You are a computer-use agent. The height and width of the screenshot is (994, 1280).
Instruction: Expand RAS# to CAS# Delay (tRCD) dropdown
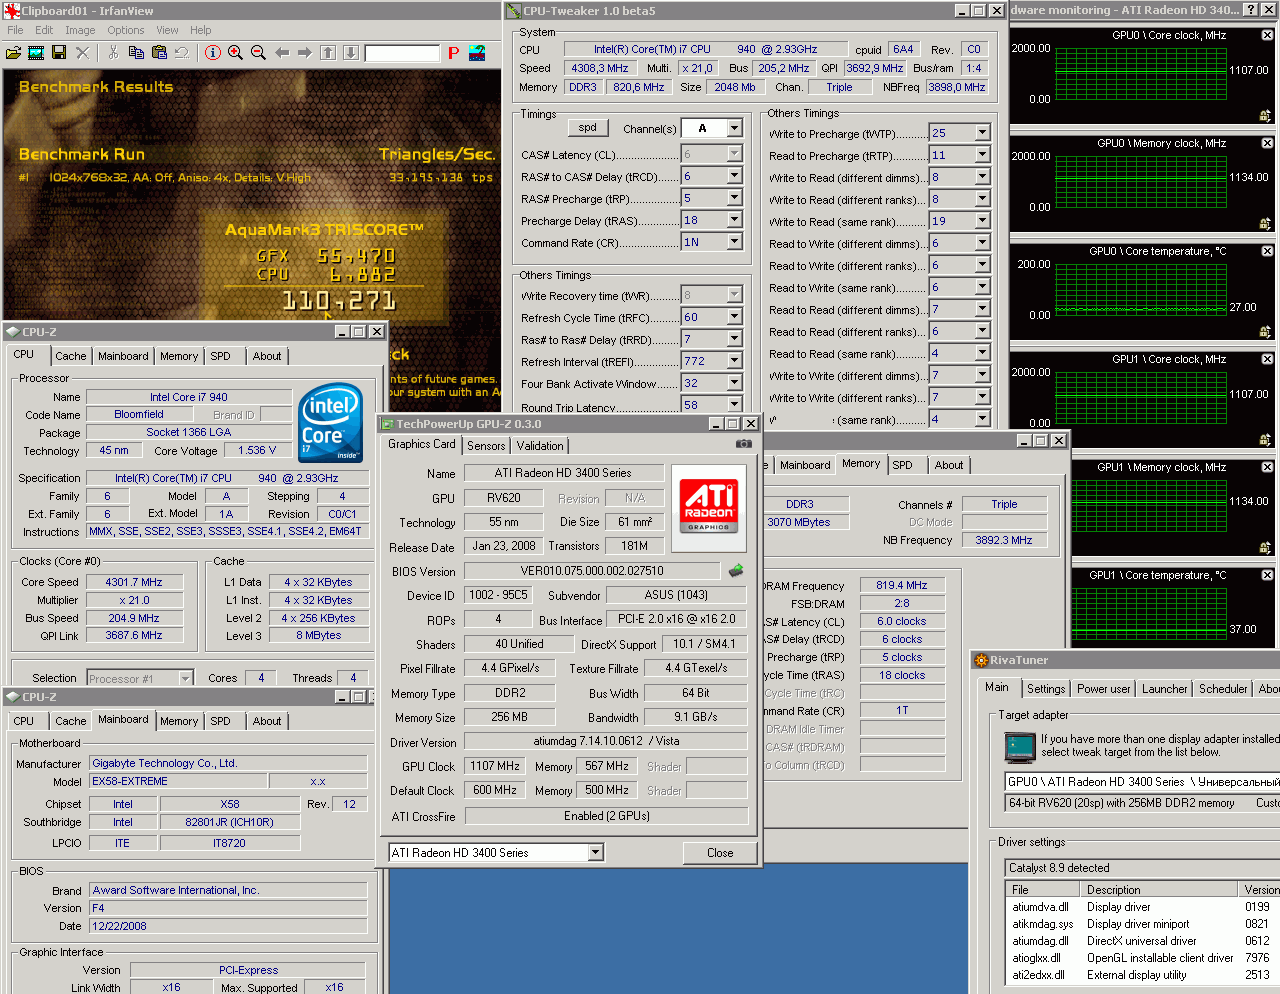click(735, 176)
